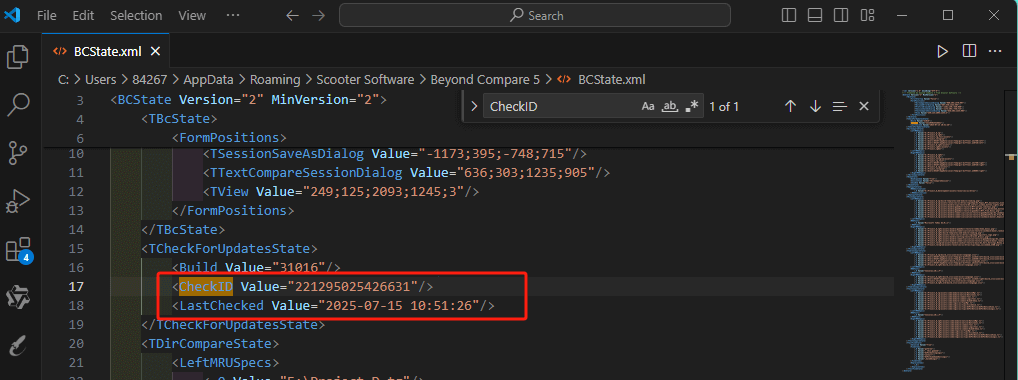The height and width of the screenshot is (380, 1018).
Task: Toggle Use Regular Expression in find widget
Action: [x=691, y=107]
